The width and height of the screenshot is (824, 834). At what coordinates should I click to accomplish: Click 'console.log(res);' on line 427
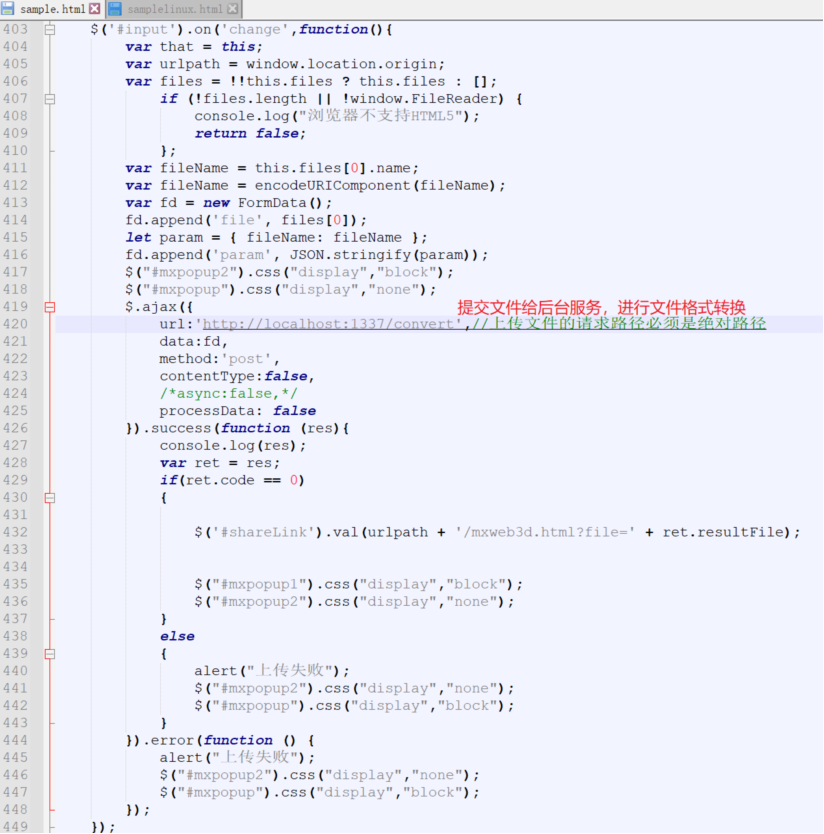233,446
